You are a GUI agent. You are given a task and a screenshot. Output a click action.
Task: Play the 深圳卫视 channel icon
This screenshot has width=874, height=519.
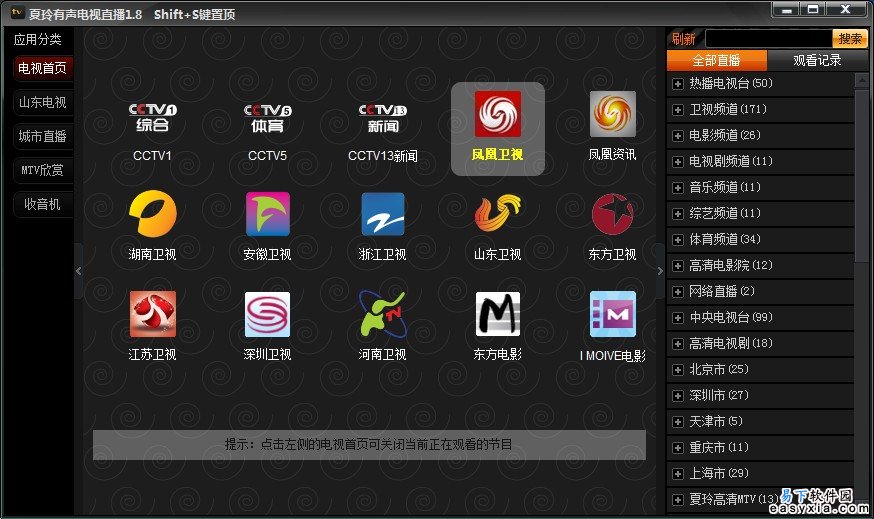point(268,314)
